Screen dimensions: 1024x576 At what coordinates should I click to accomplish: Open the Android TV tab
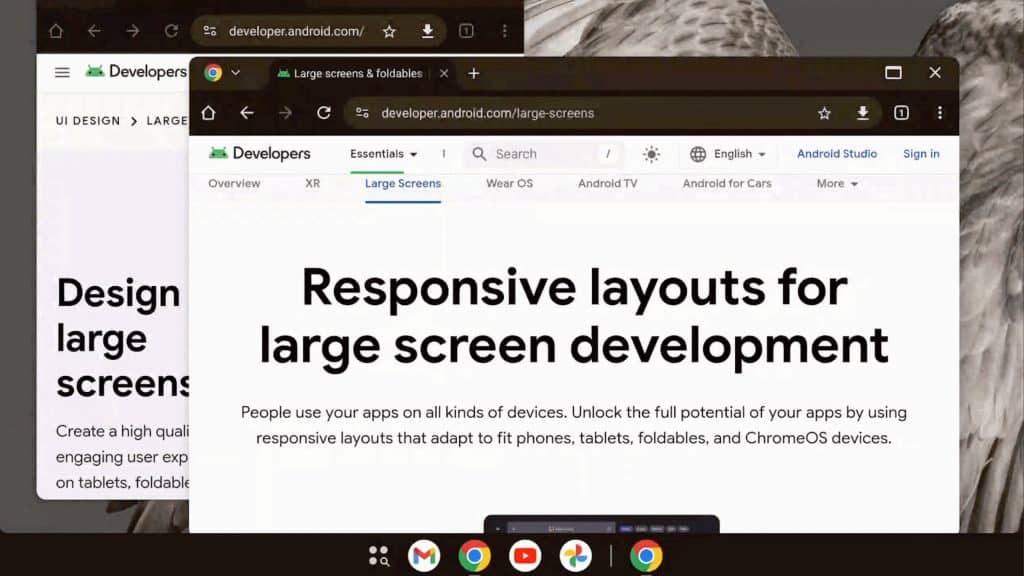[607, 184]
